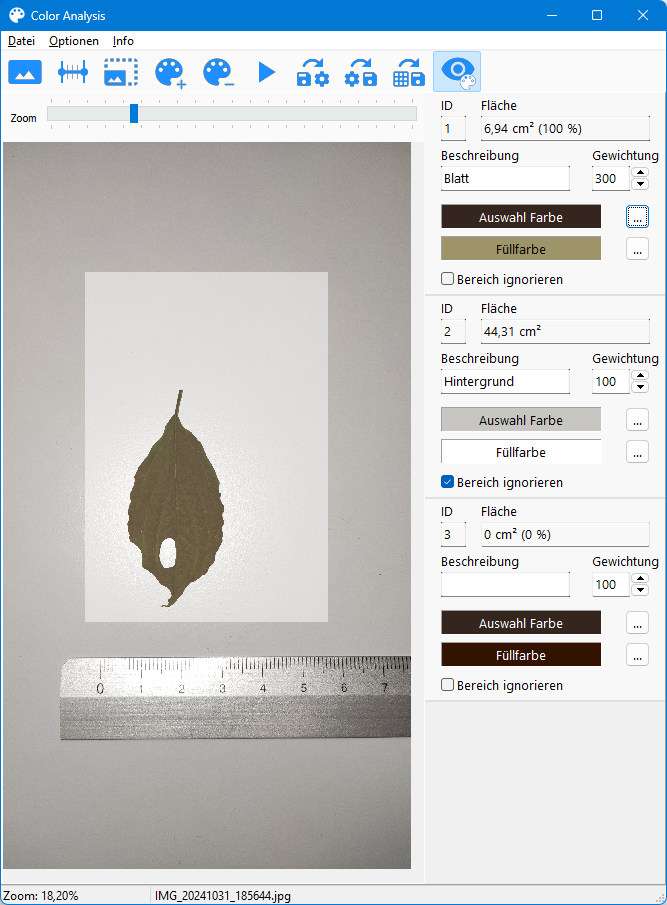Click the Blatt 'Auswahl Farbe' button
This screenshot has width=667, height=905.
[521, 217]
